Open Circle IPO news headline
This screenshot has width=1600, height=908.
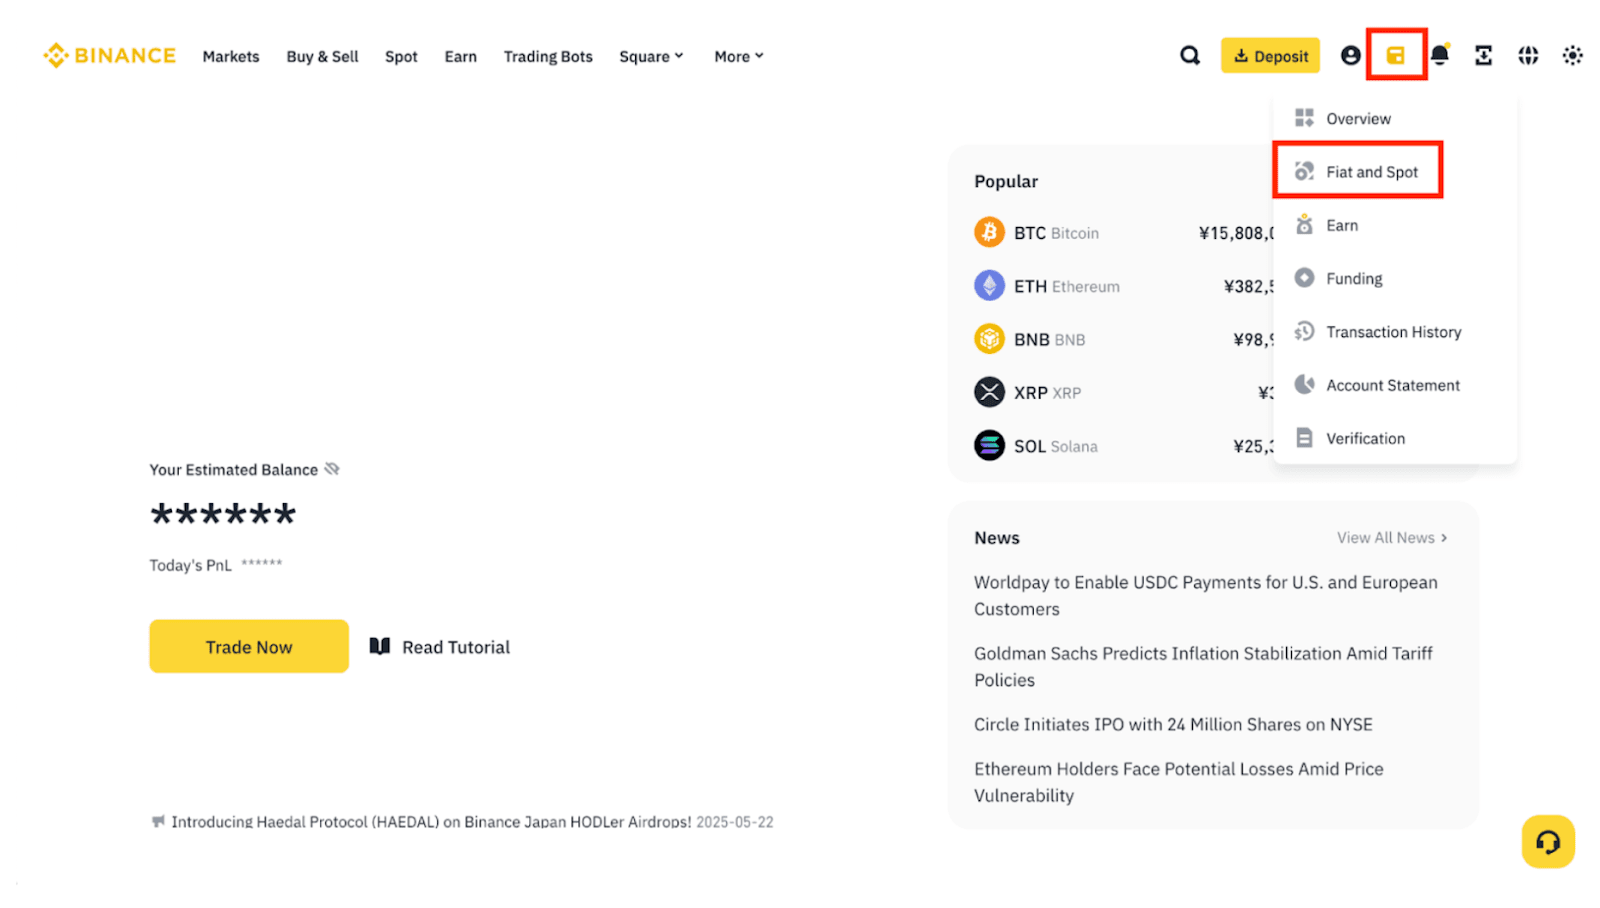[1173, 724]
